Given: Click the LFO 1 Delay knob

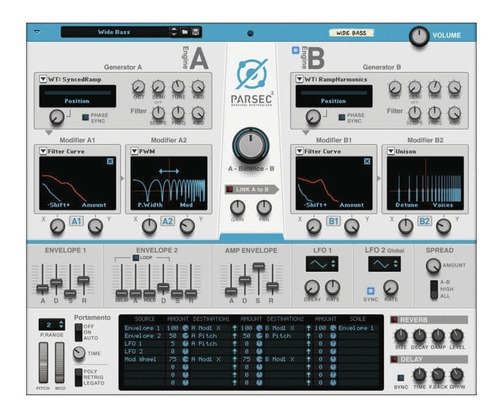Looking at the screenshot, I should 312,287.
